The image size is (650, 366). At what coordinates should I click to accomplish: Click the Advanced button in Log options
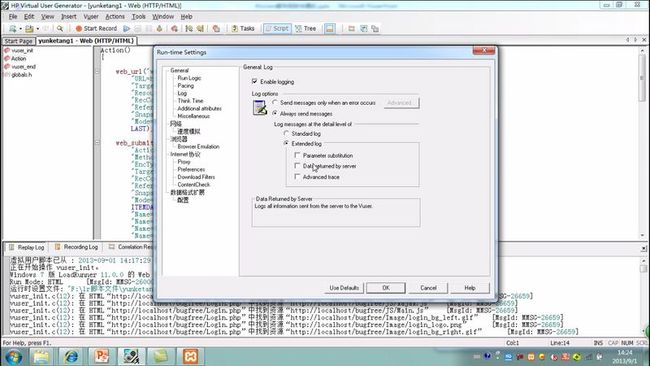(x=401, y=102)
